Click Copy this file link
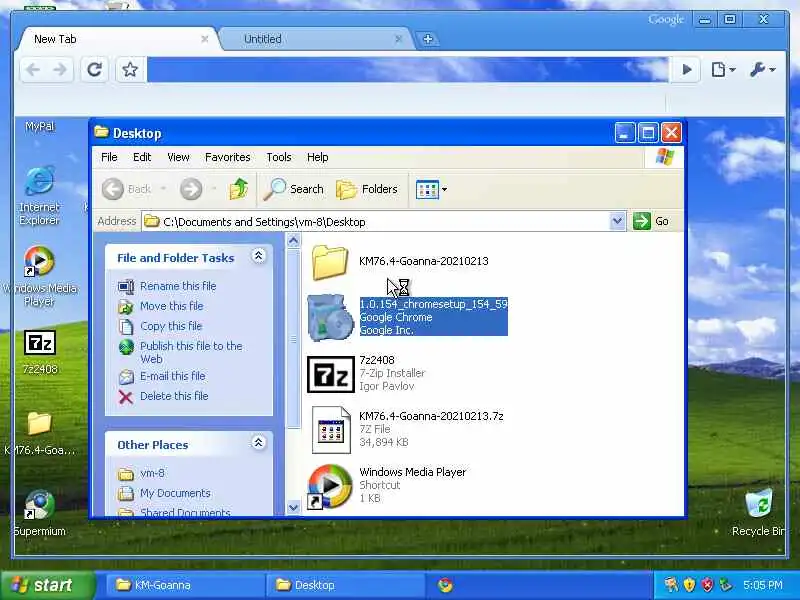Image resolution: width=800 pixels, height=600 pixels. pyautogui.click(x=171, y=326)
